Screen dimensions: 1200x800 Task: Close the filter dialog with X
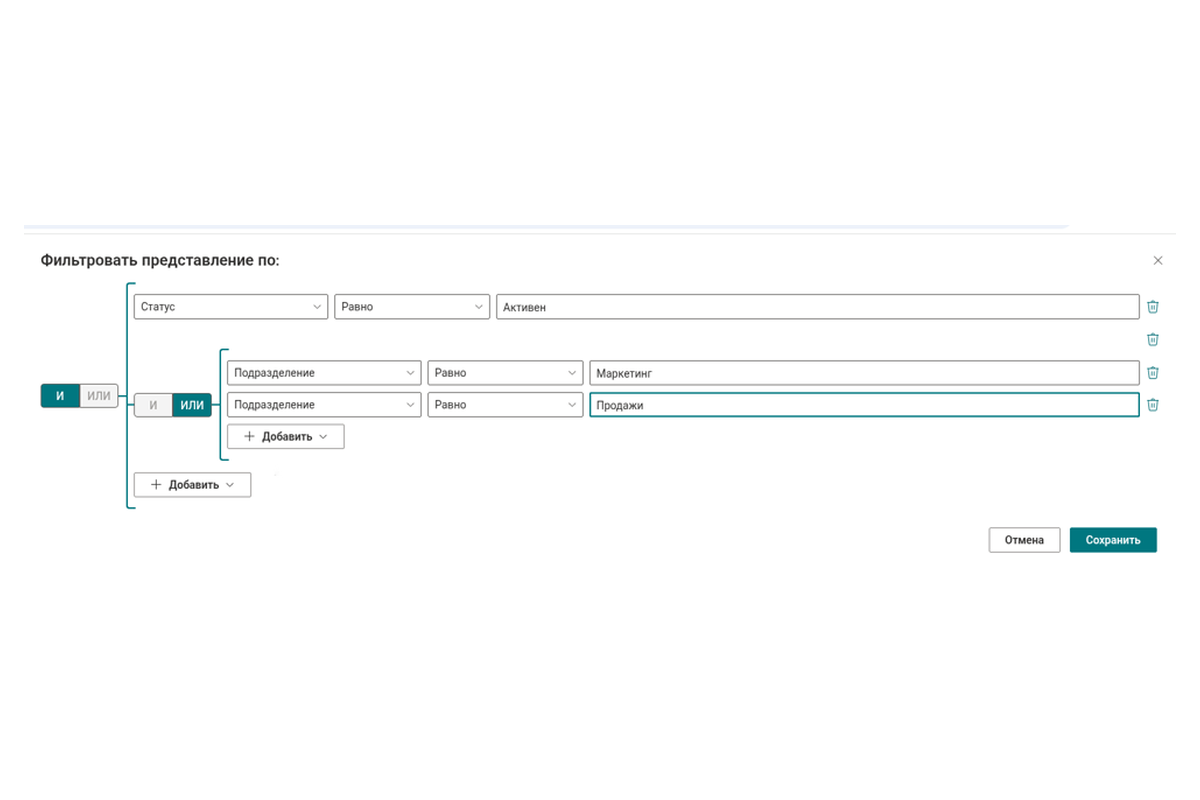click(x=1158, y=261)
